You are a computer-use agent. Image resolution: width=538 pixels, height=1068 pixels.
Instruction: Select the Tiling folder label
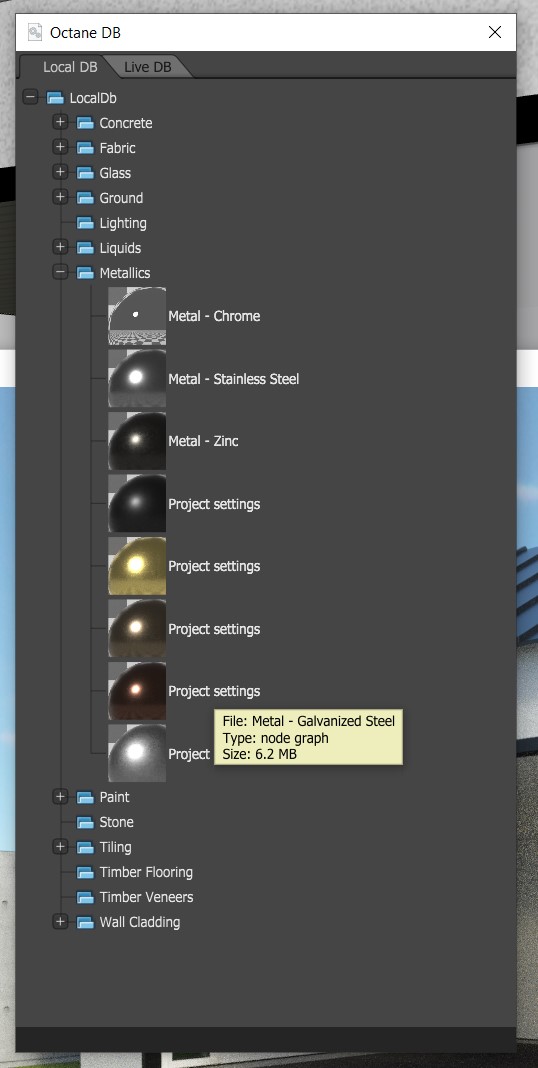tap(115, 847)
